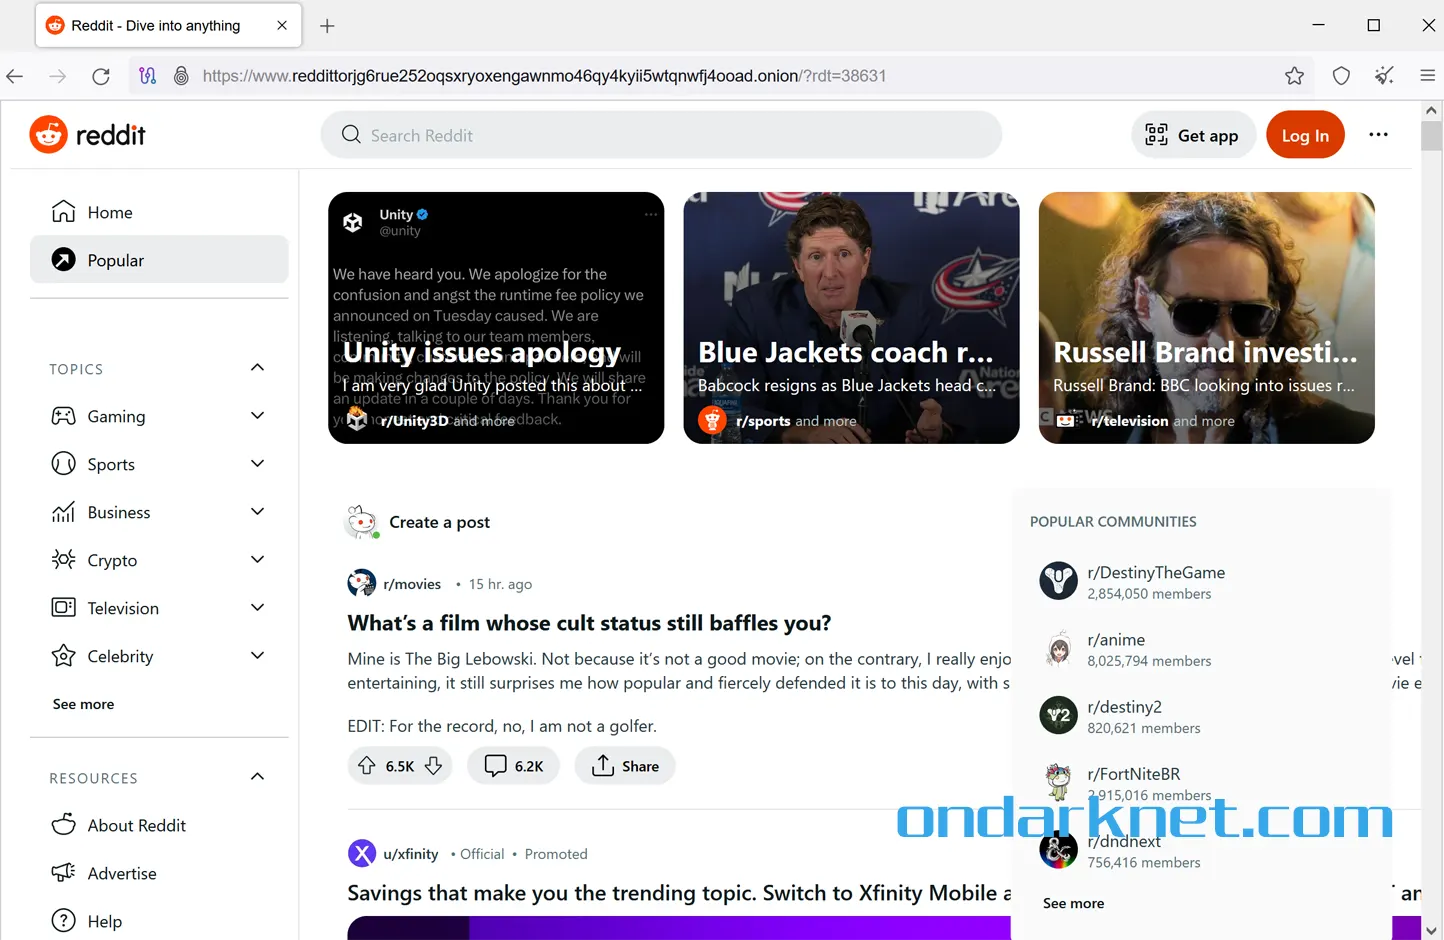Expand the Gaming topic dropdown
This screenshot has height=940, width=1444.
[257, 416]
